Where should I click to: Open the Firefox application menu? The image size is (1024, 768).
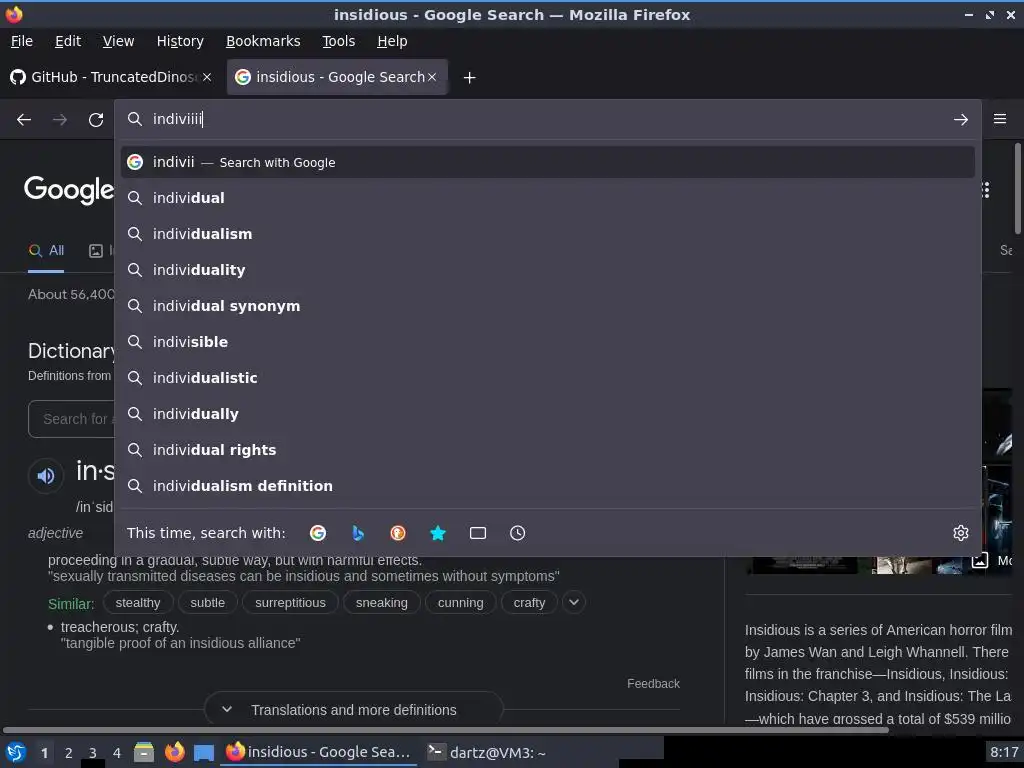(999, 119)
